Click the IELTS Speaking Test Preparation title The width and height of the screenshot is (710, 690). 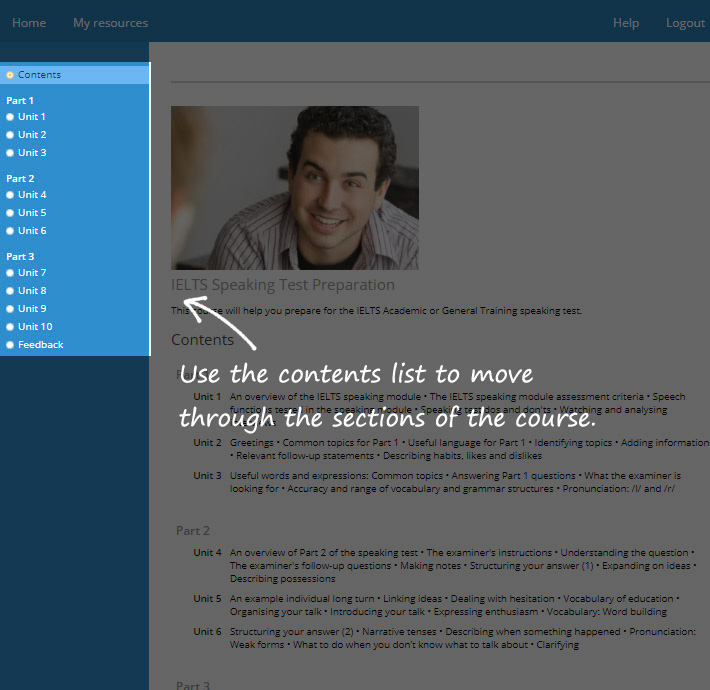point(283,285)
